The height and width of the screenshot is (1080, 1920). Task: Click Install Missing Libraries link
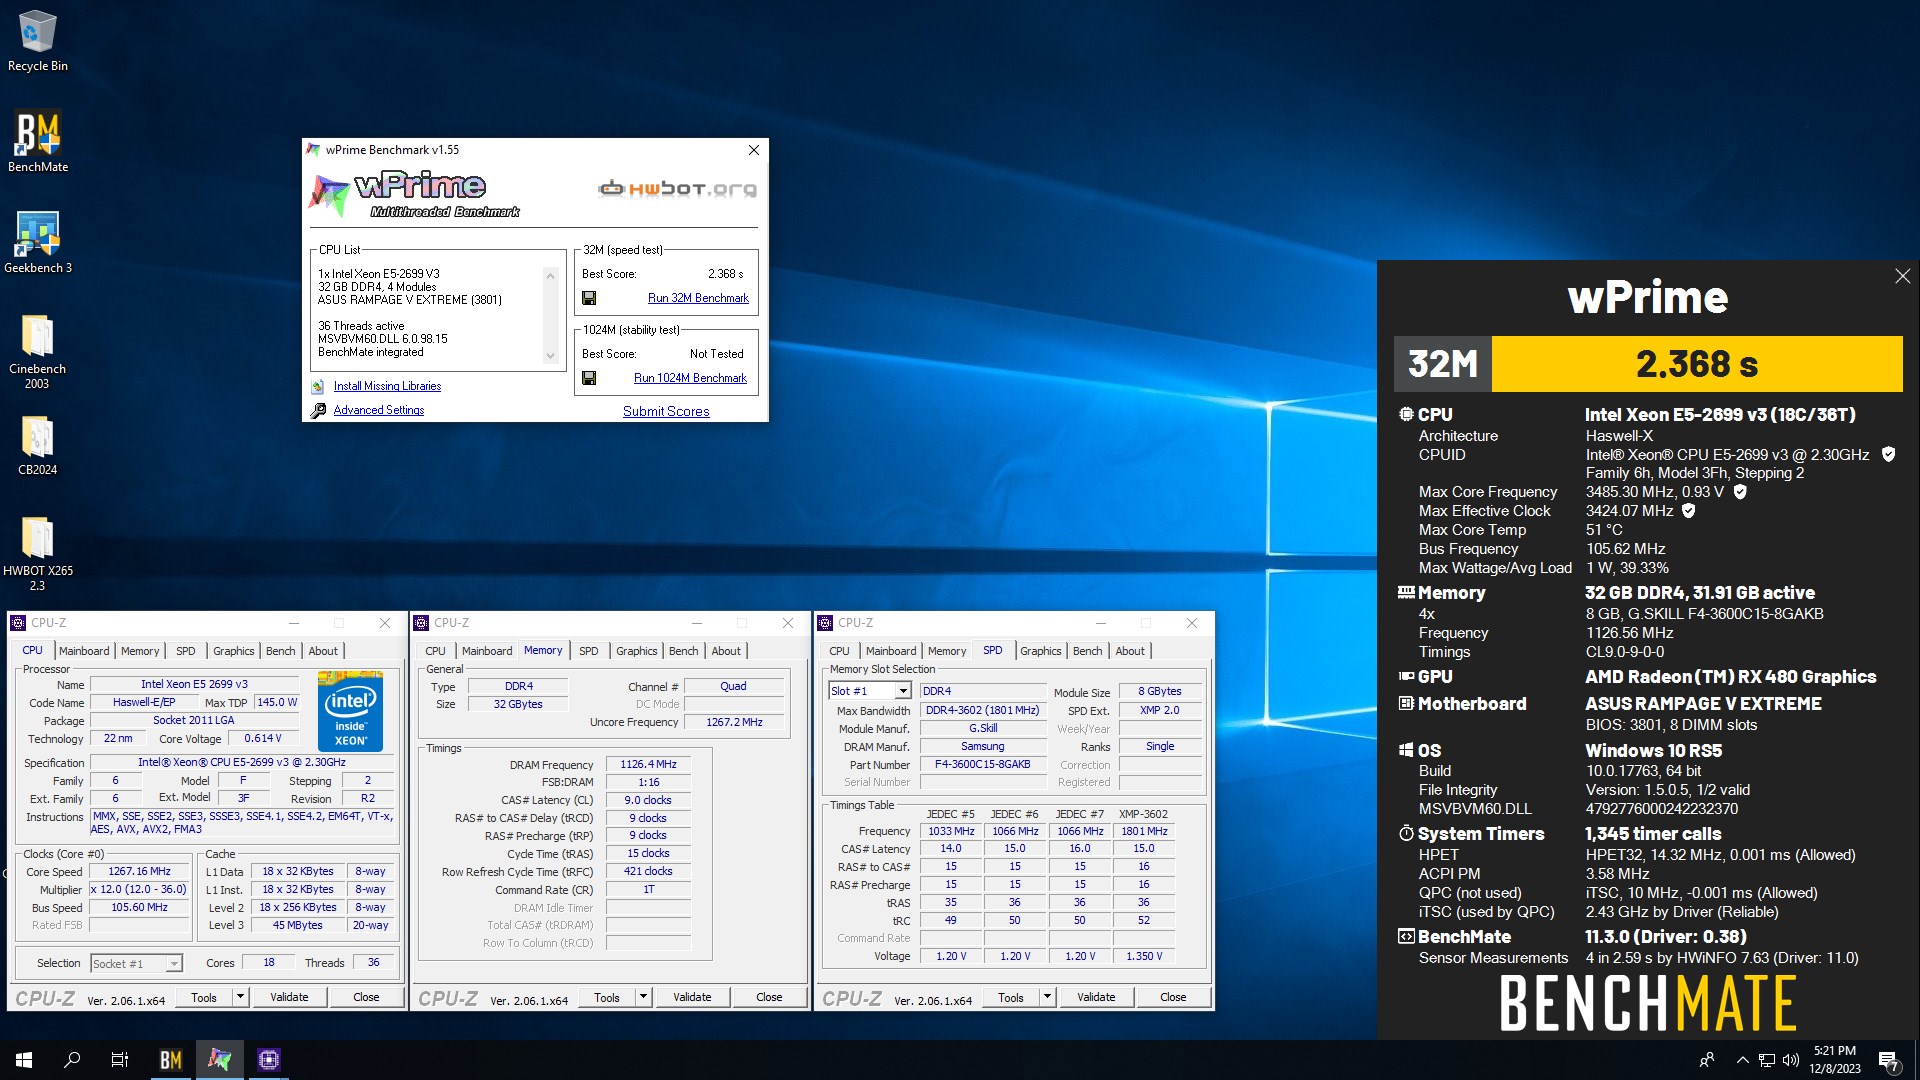[387, 386]
